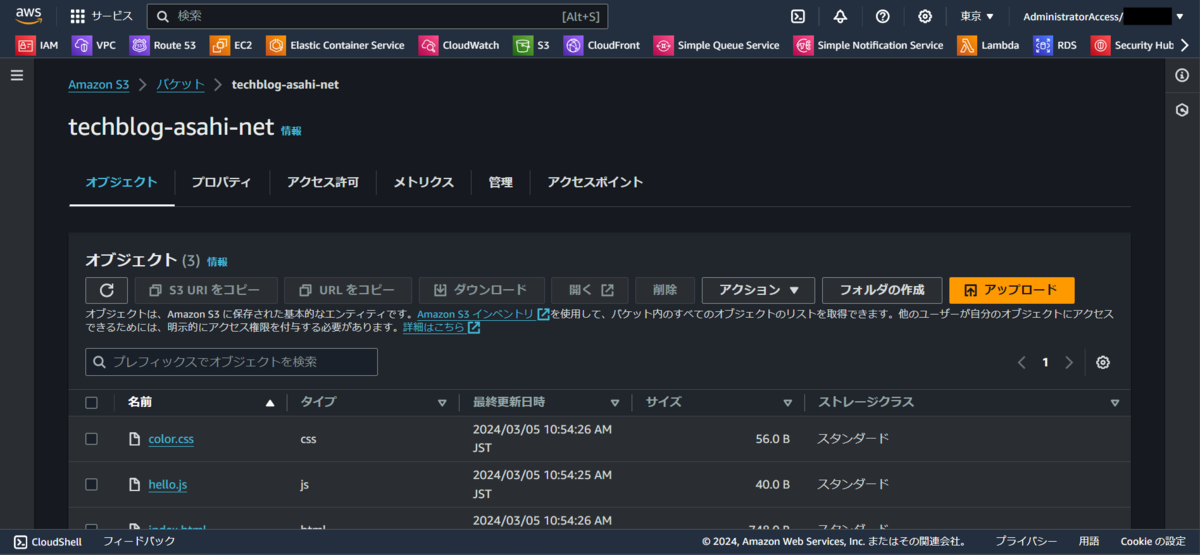This screenshot has height=555, width=1200.
Task: Open 詳細はこちら learn more link
Action: click(x=441, y=327)
